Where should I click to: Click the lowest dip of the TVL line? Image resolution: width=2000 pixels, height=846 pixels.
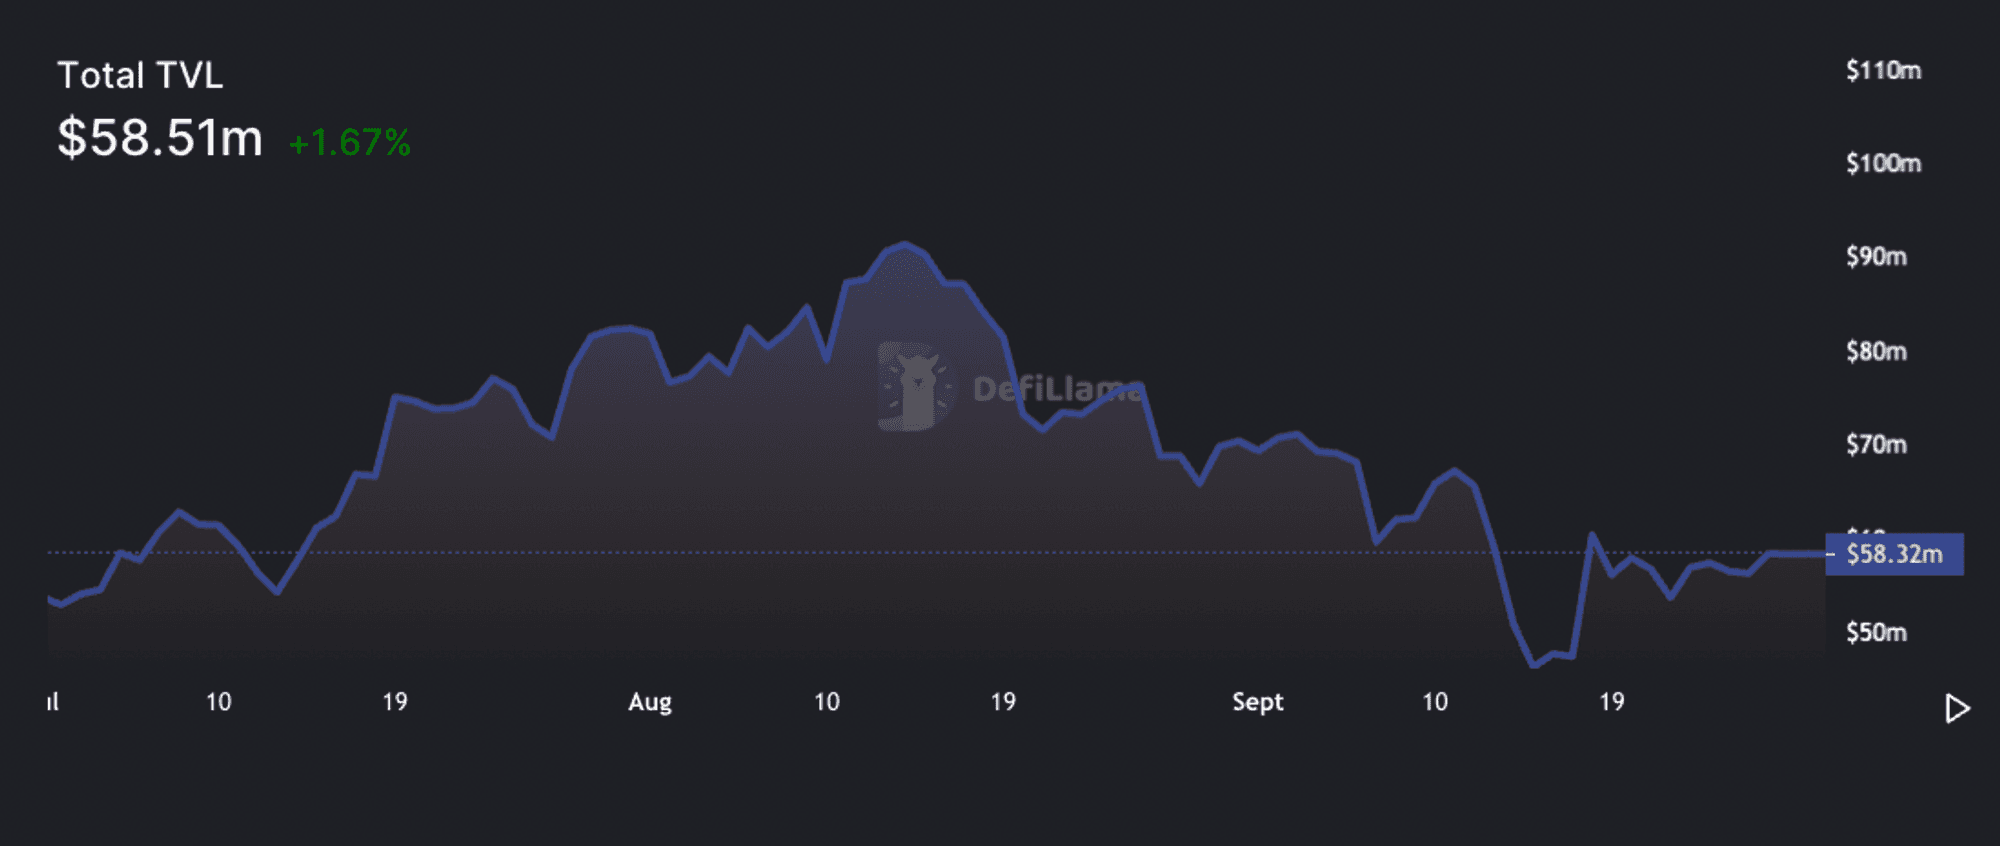[x=1534, y=665]
